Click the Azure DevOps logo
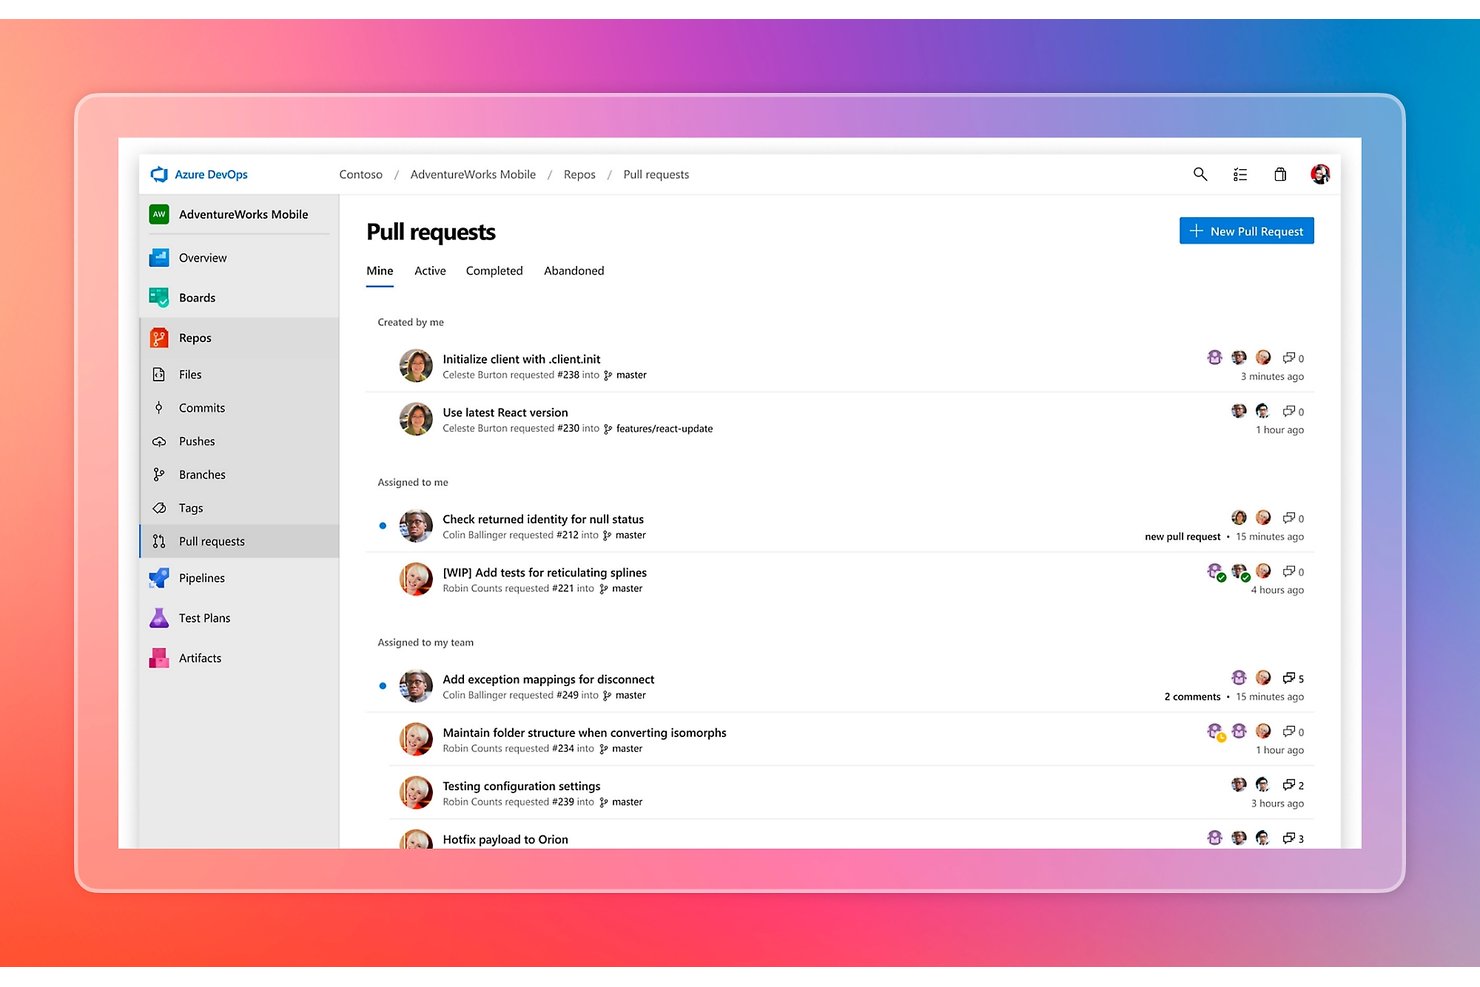This screenshot has height=987, width=1480. pos(159,174)
